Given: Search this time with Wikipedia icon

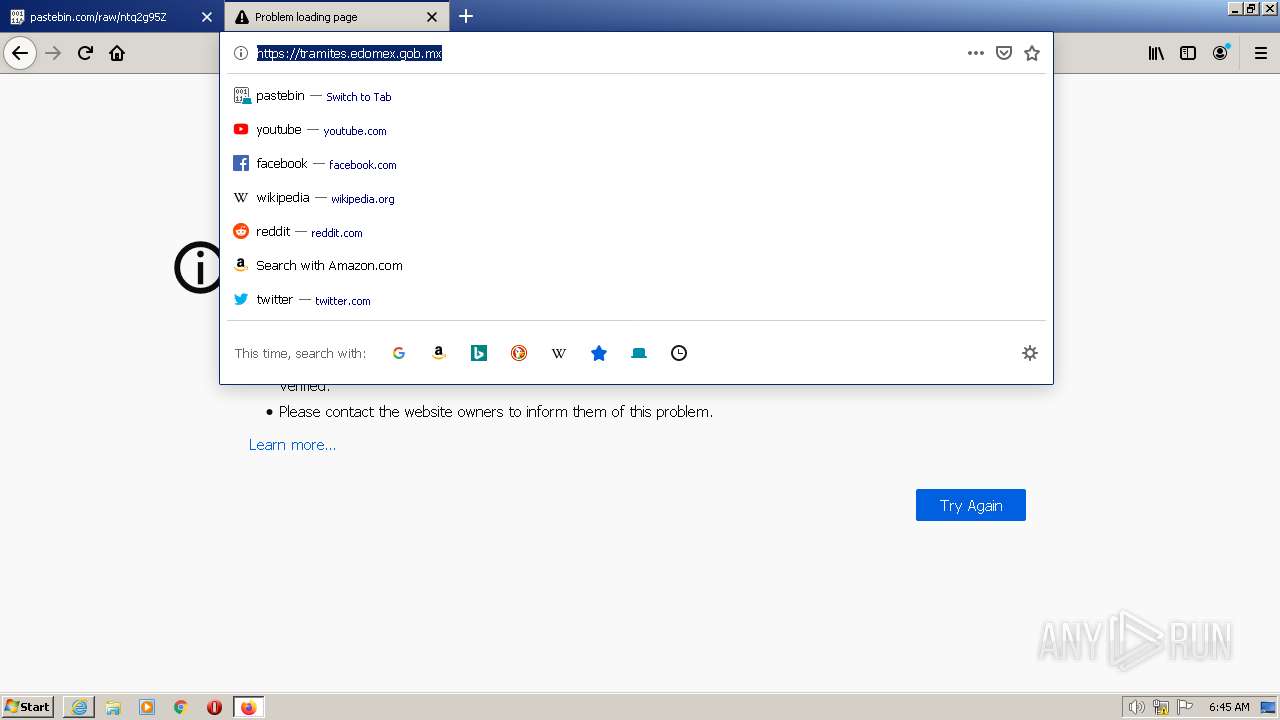Looking at the screenshot, I should [x=559, y=353].
